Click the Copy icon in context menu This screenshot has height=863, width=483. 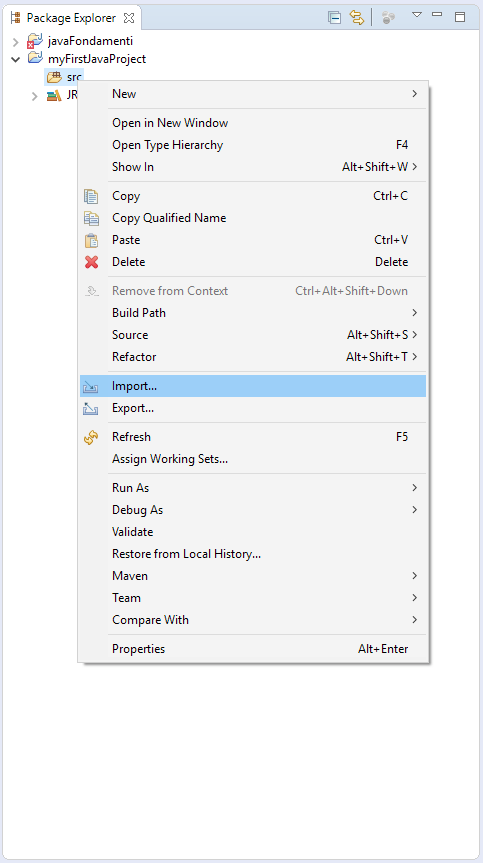91,196
